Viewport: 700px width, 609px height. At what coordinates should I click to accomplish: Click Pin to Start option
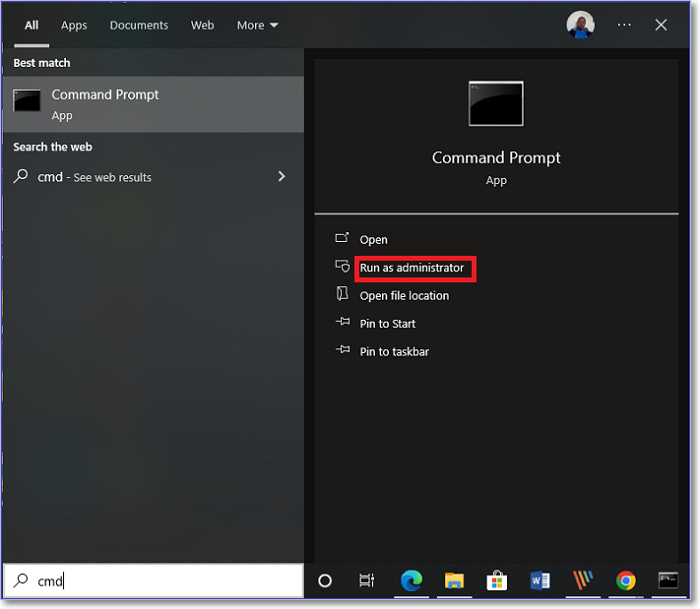(387, 324)
